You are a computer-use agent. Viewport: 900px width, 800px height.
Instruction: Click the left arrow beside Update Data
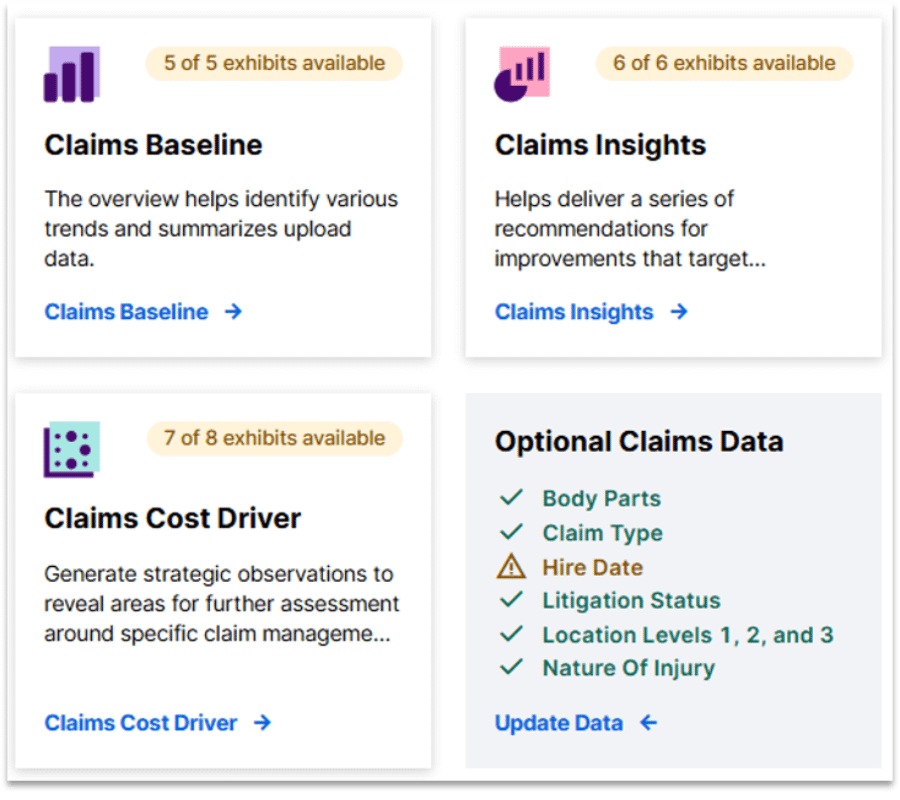click(648, 722)
